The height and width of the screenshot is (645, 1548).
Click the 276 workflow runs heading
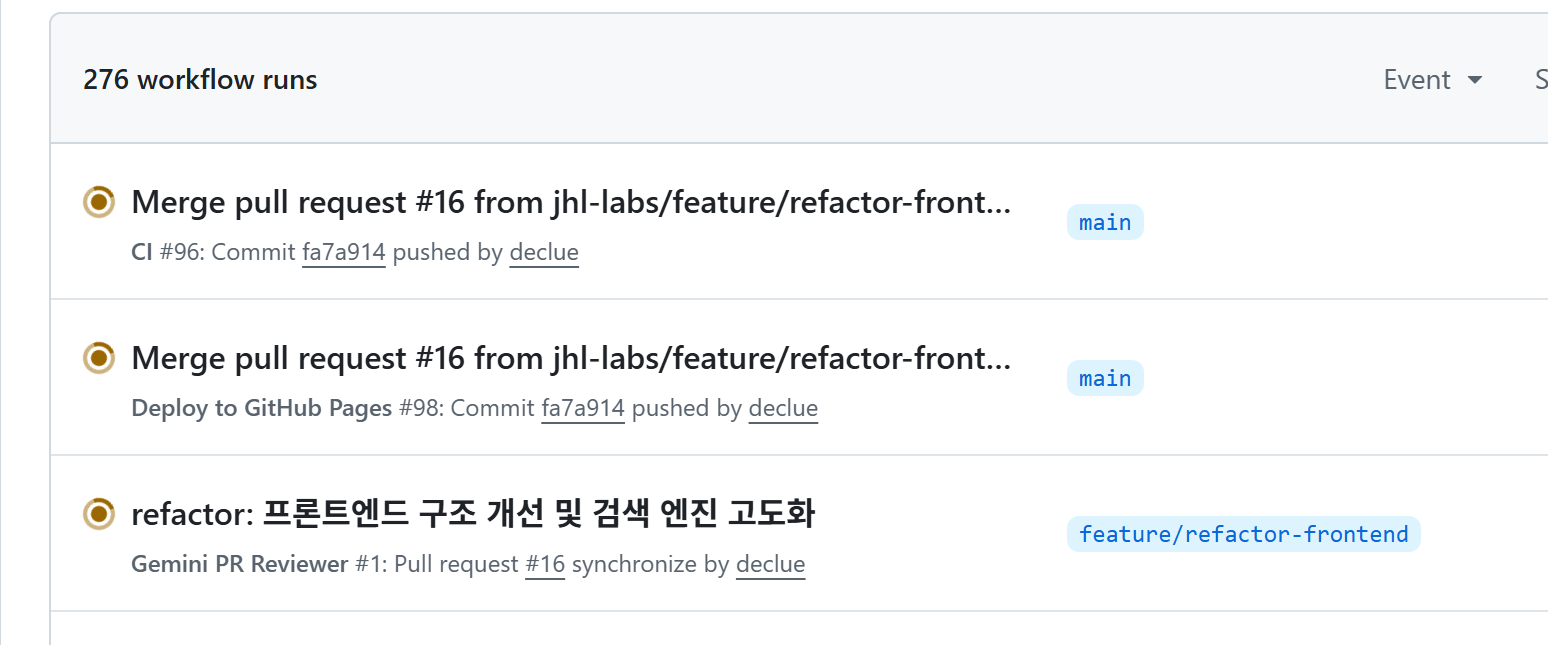tap(200, 80)
